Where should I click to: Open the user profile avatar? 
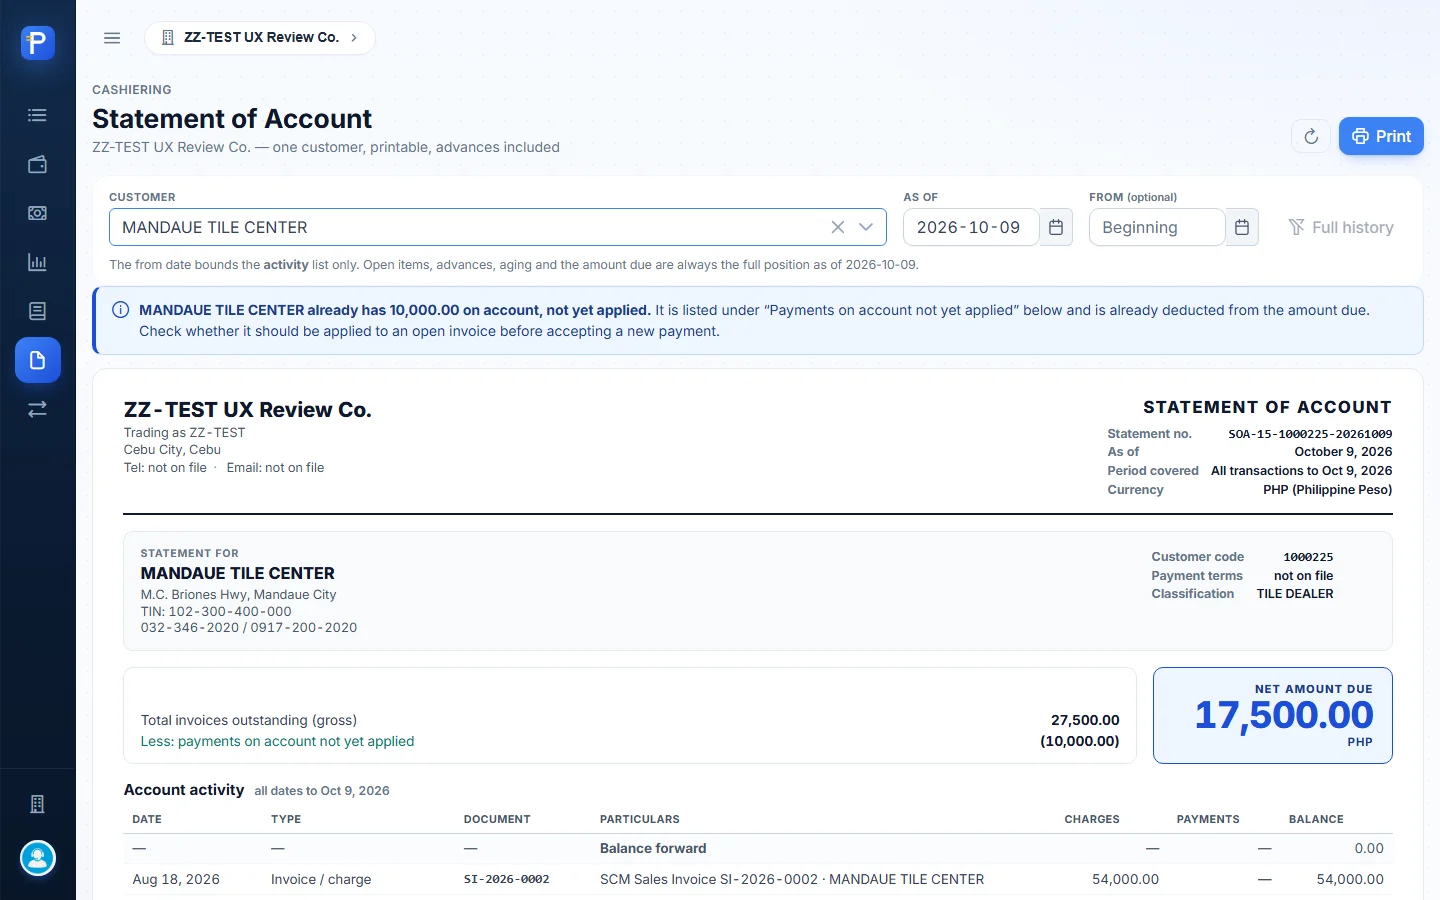pos(38,858)
